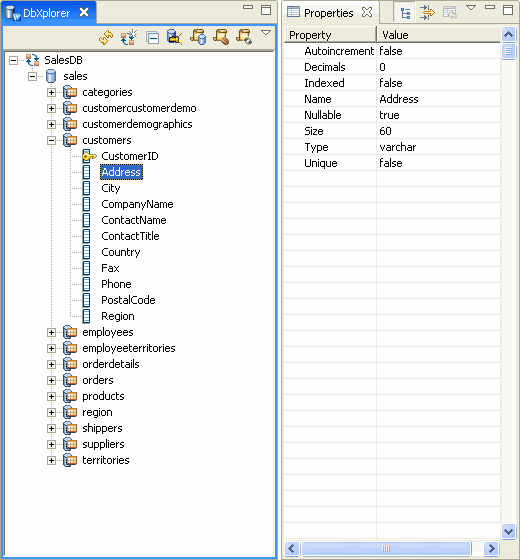Expand the products table node
The image size is (520, 560).
pyautogui.click(x=51, y=397)
